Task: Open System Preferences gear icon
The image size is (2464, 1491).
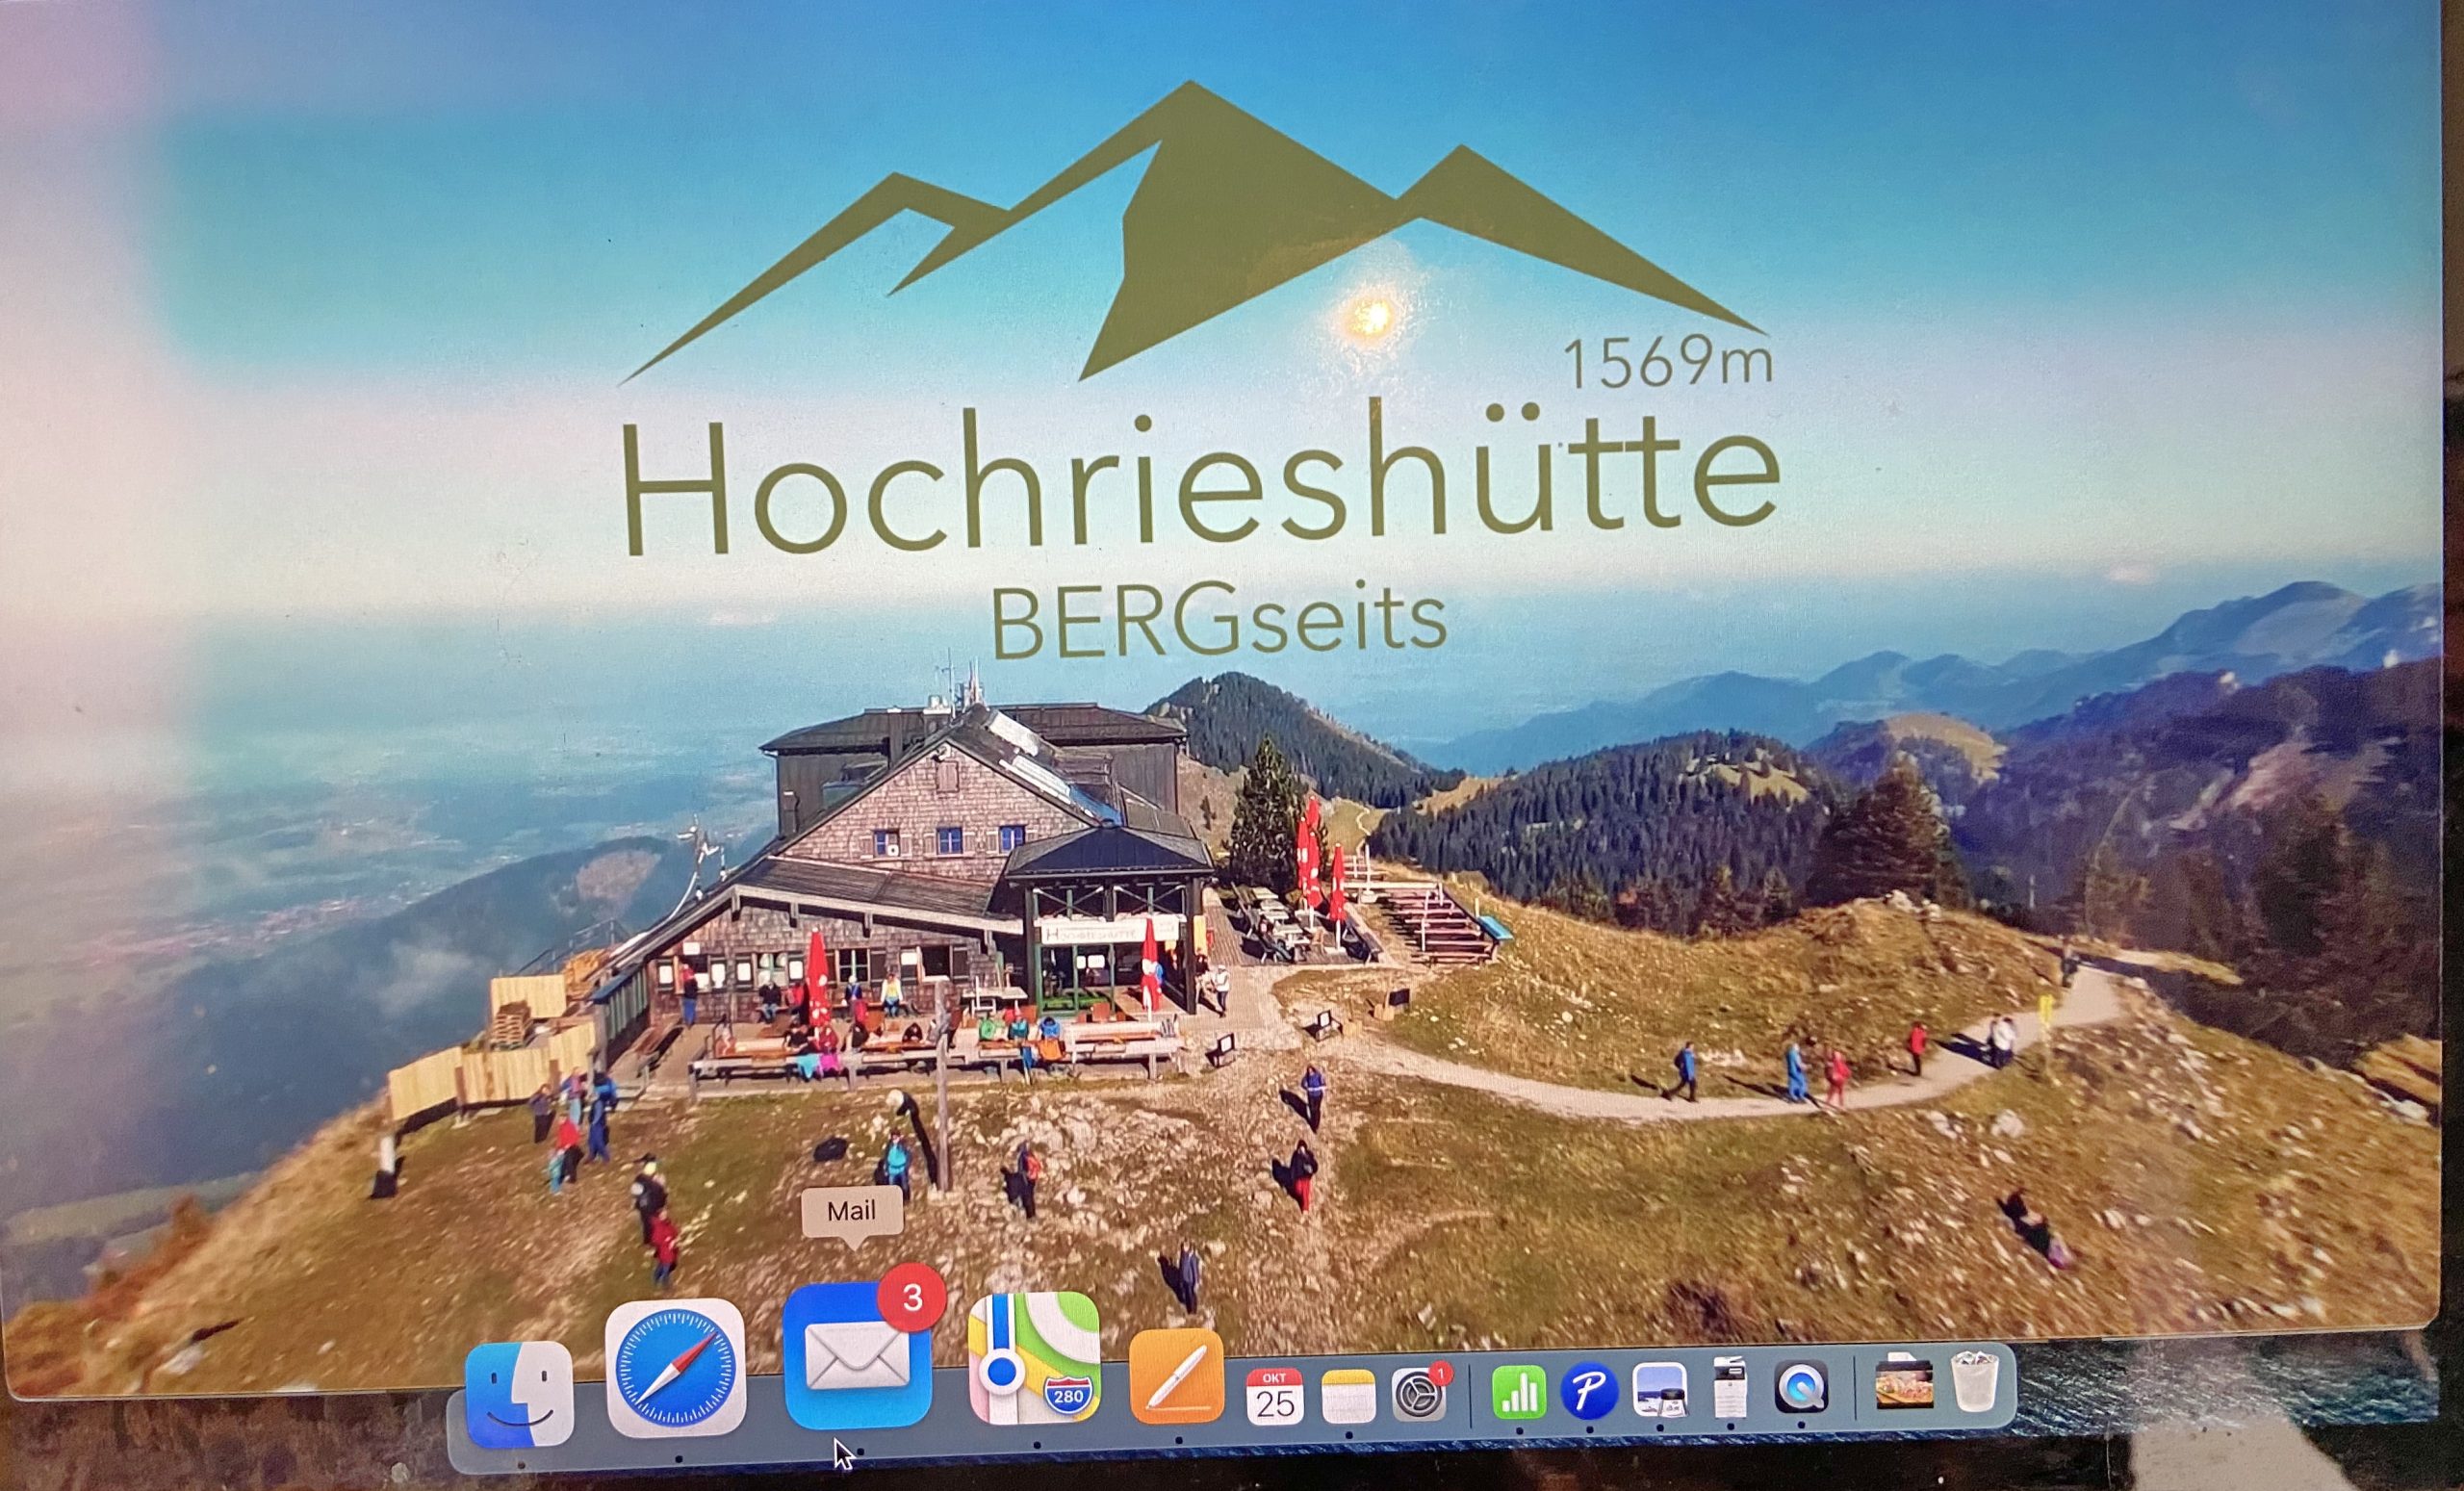Action: (x=1418, y=1393)
